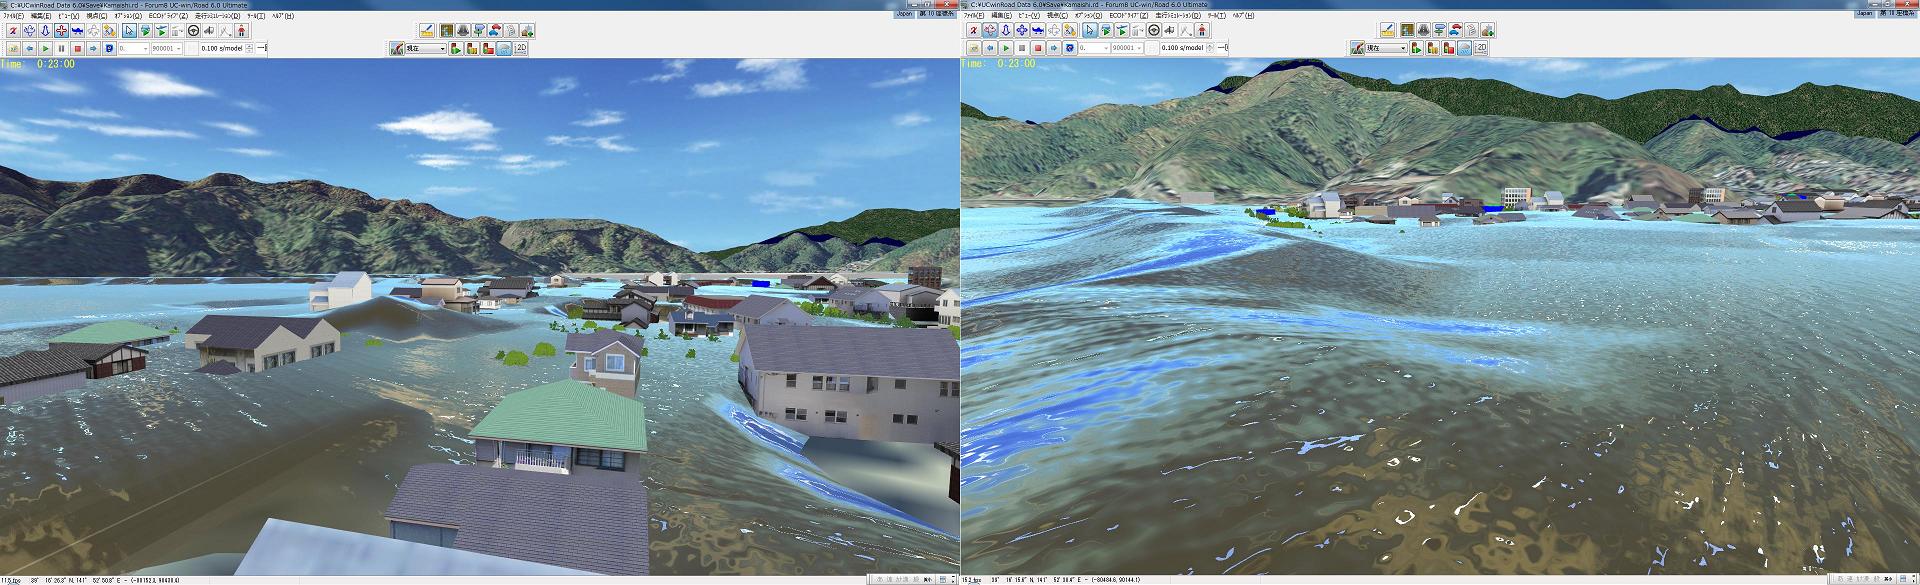Viewport: 1920px width, 585px height.
Task: Play the simulation in the right window
Action: tap(1005, 48)
